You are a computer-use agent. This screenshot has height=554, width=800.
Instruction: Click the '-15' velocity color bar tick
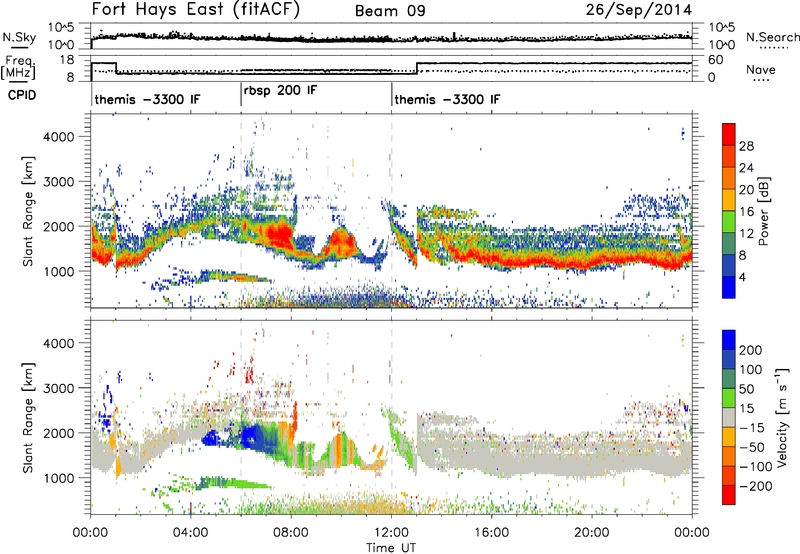[752, 428]
